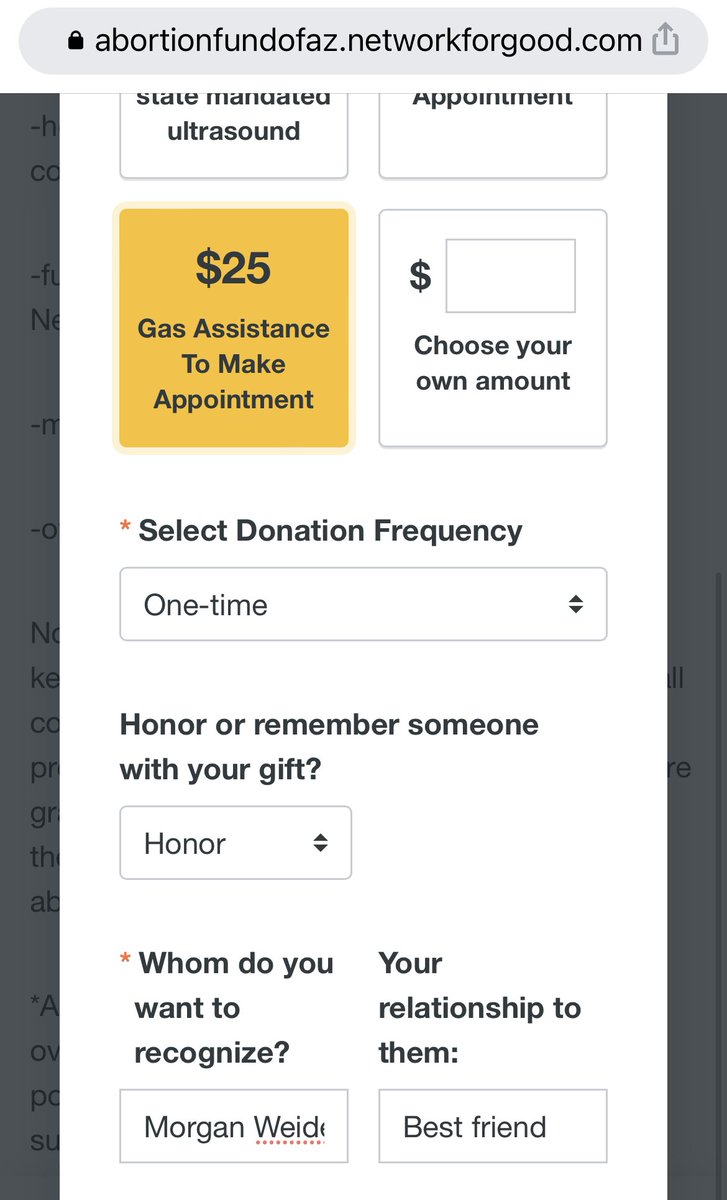
Task: Open the Honor or remember dropdown
Action: [x=235, y=843]
